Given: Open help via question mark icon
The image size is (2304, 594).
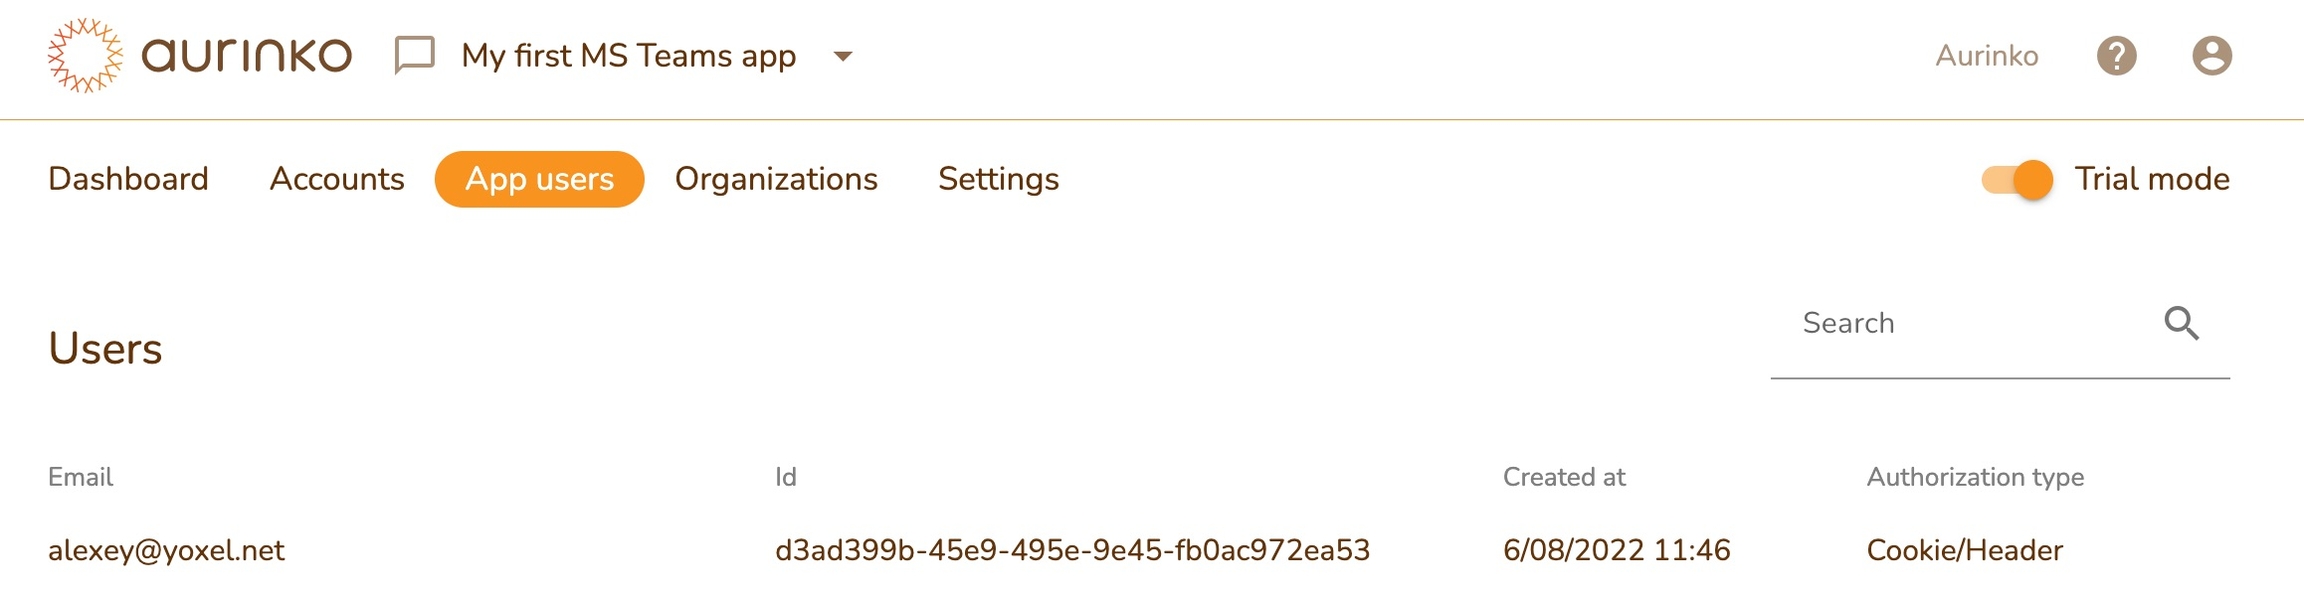Looking at the screenshot, I should [x=2116, y=56].
